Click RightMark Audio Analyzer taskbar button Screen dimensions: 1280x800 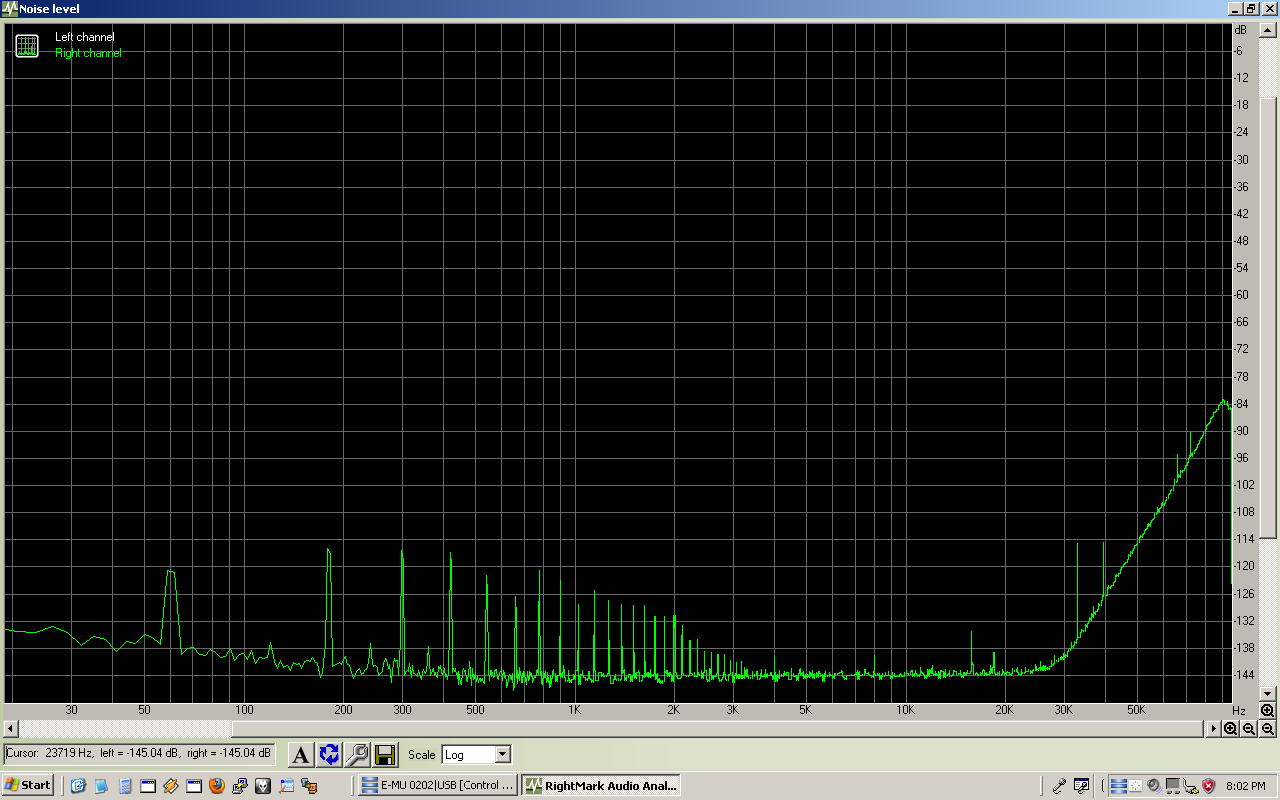[600, 785]
